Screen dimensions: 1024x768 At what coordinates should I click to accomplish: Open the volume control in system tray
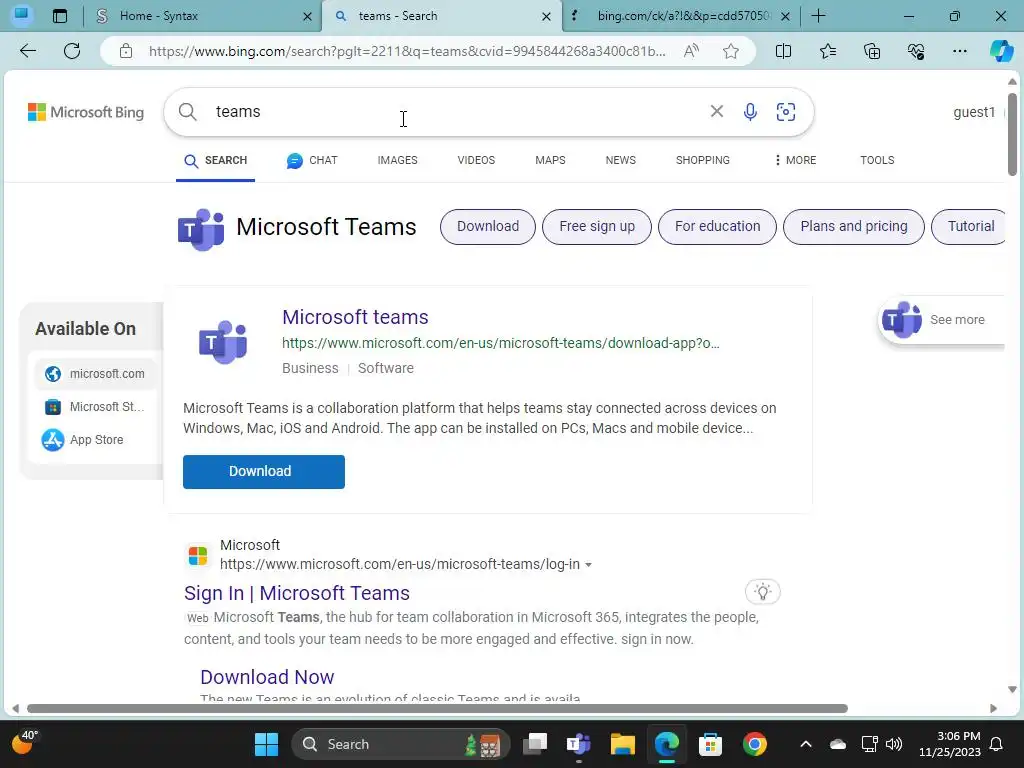tap(894, 744)
